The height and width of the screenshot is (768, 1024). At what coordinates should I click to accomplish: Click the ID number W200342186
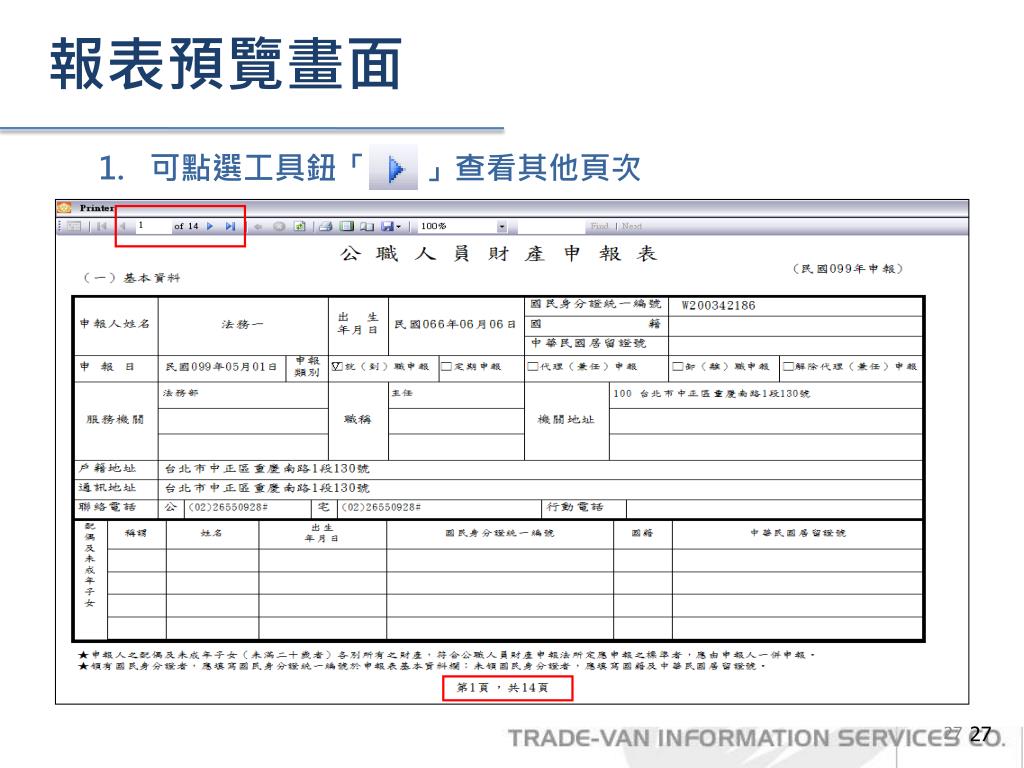(718, 305)
